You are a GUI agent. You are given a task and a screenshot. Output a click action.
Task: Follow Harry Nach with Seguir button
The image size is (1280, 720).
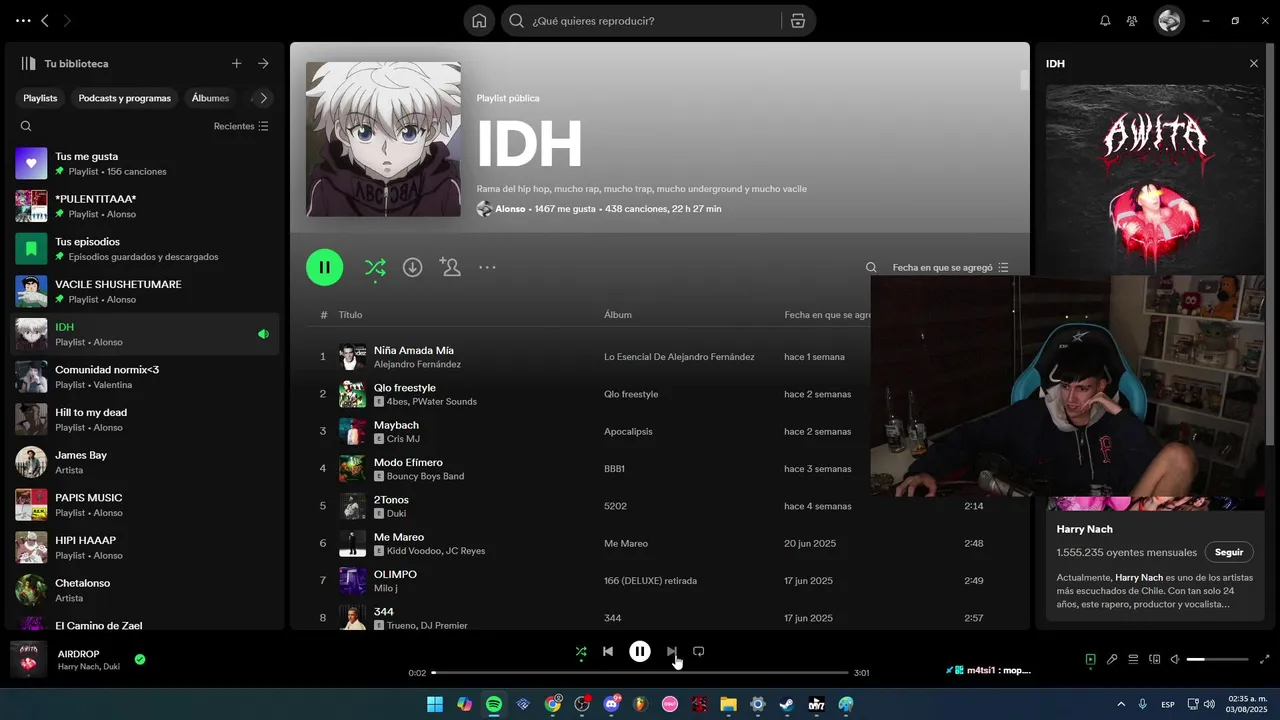pyautogui.click(x=1228, y=552)
